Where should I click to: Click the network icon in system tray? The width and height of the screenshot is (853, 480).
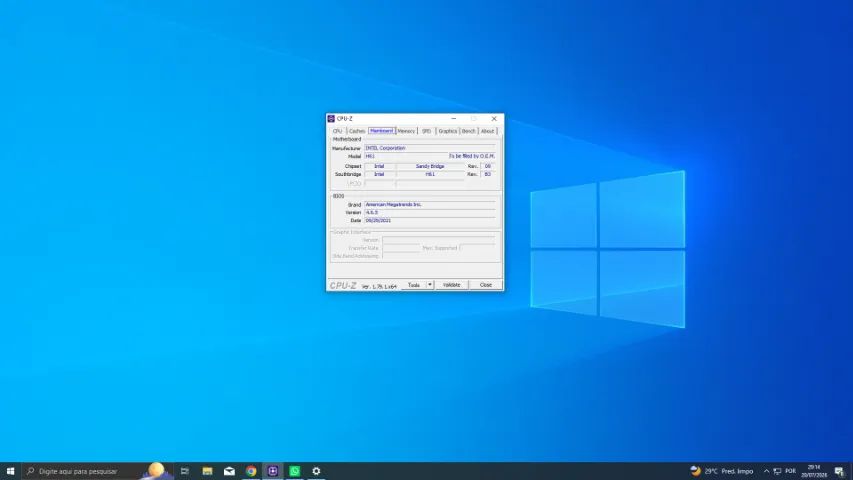click(777, 471)
